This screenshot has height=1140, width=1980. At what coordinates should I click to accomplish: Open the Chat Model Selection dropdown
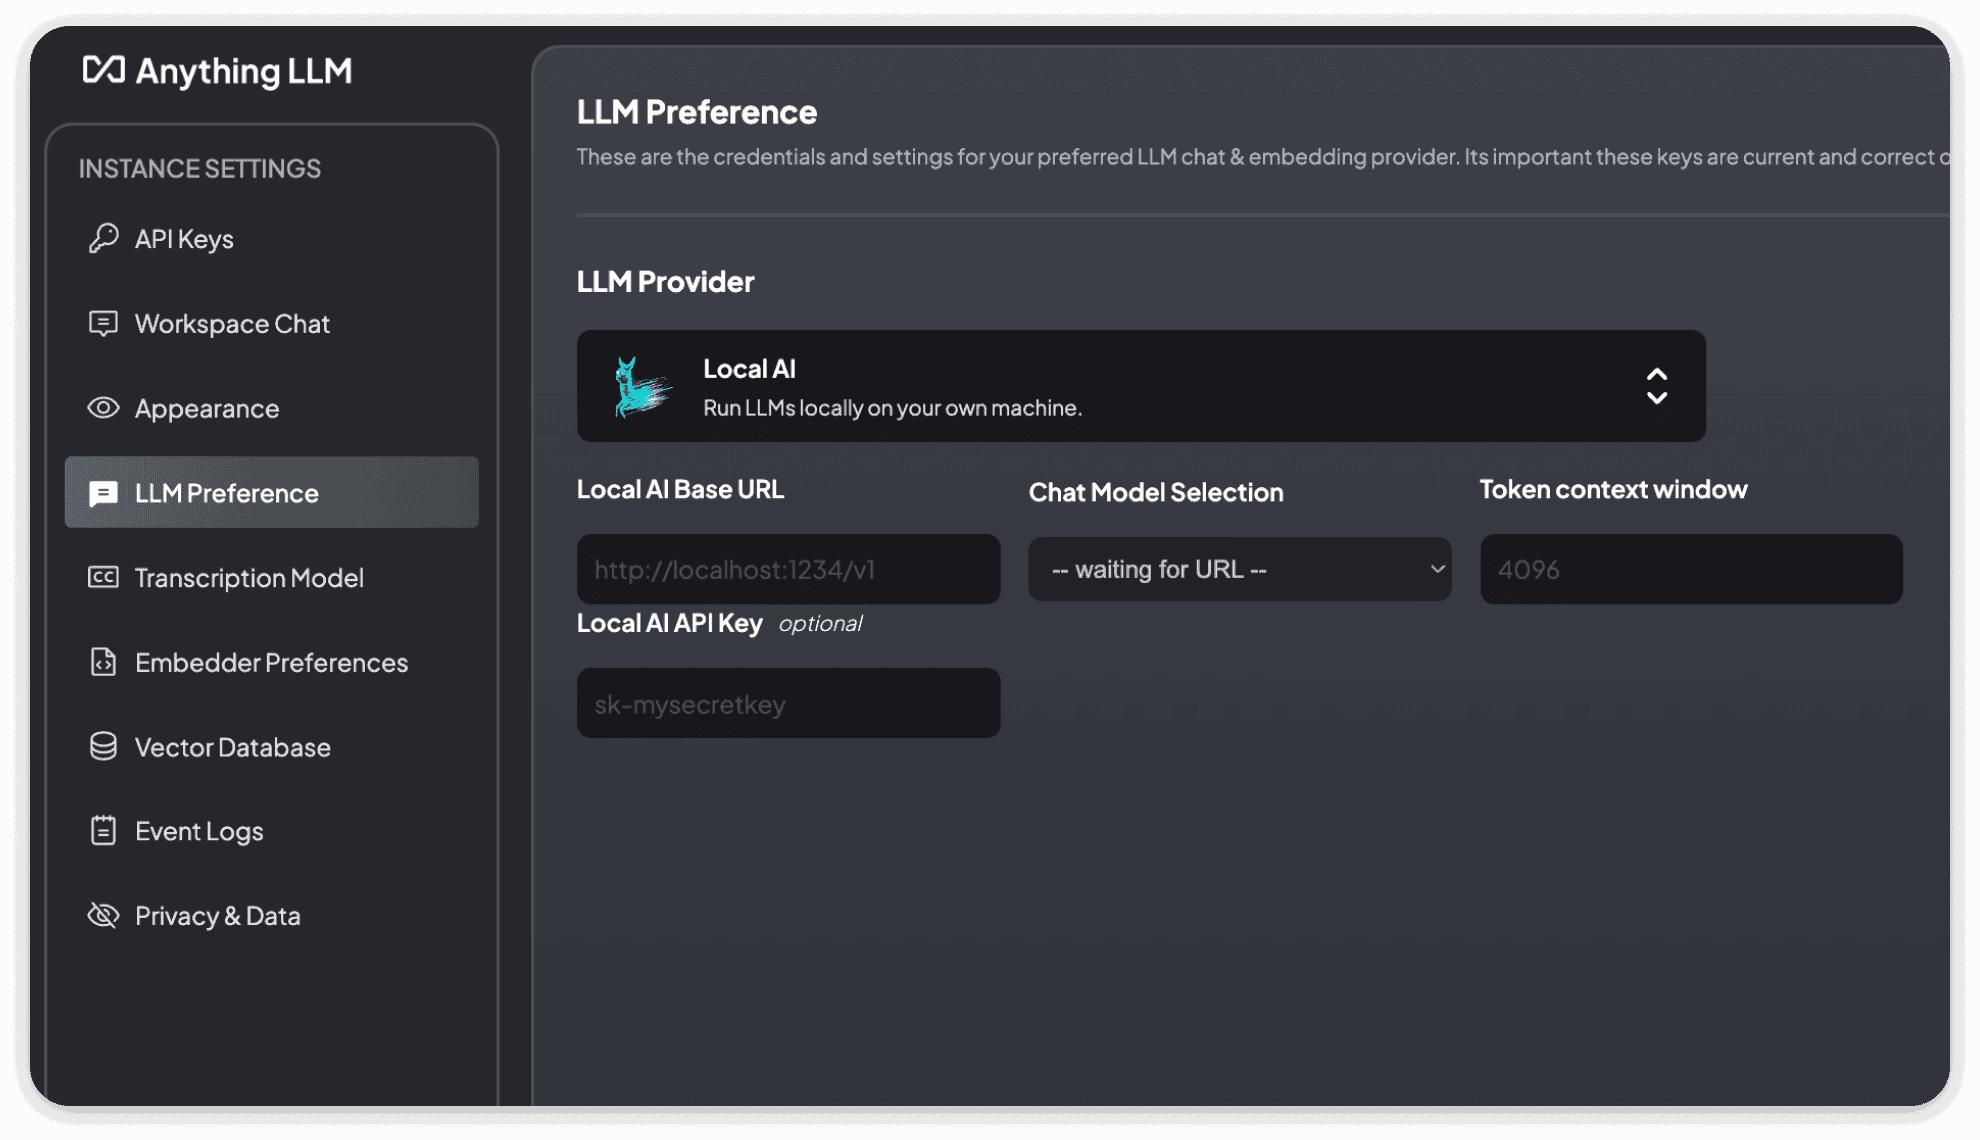click(1239, 569)
